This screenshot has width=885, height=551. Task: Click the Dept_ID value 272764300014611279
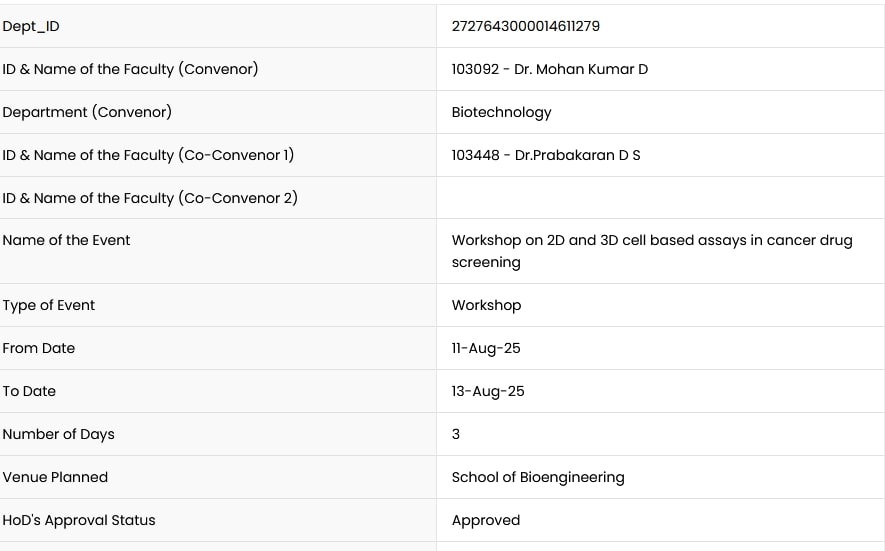tap(525, 26)
